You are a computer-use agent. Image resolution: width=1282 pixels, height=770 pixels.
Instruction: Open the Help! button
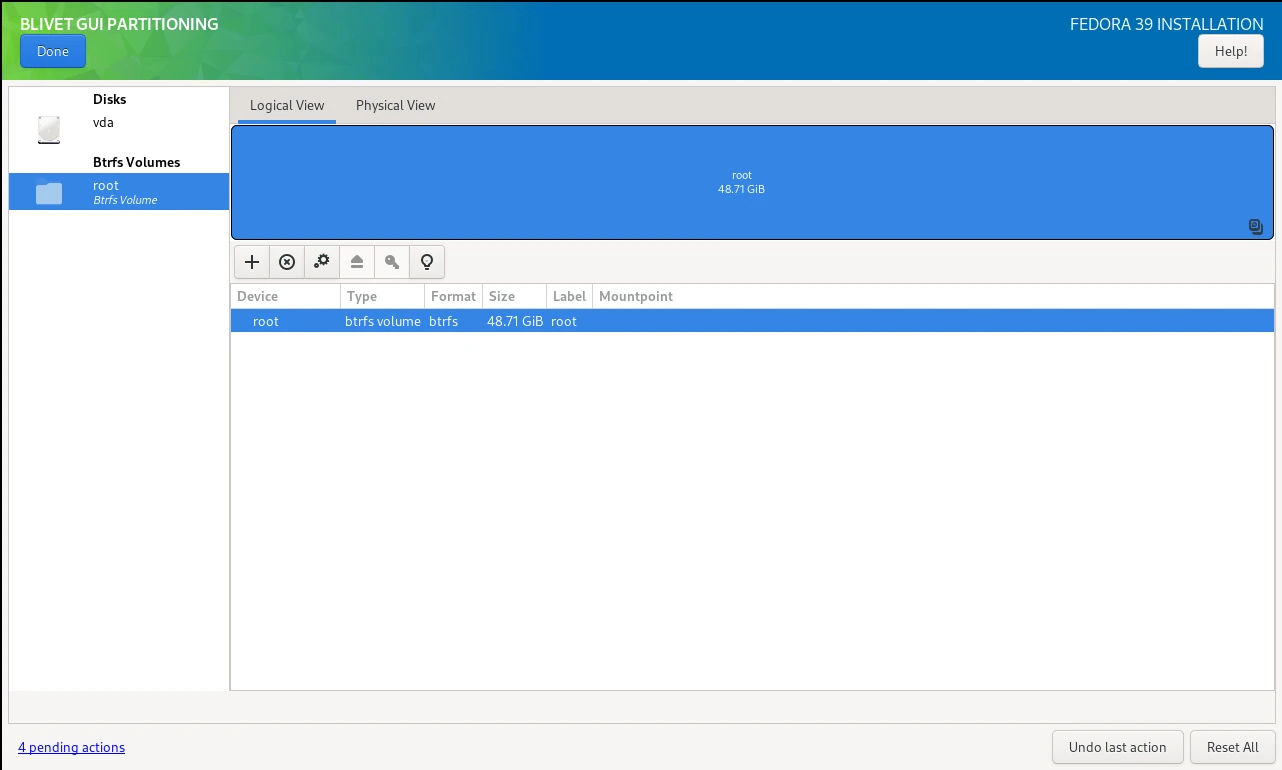1231,51
